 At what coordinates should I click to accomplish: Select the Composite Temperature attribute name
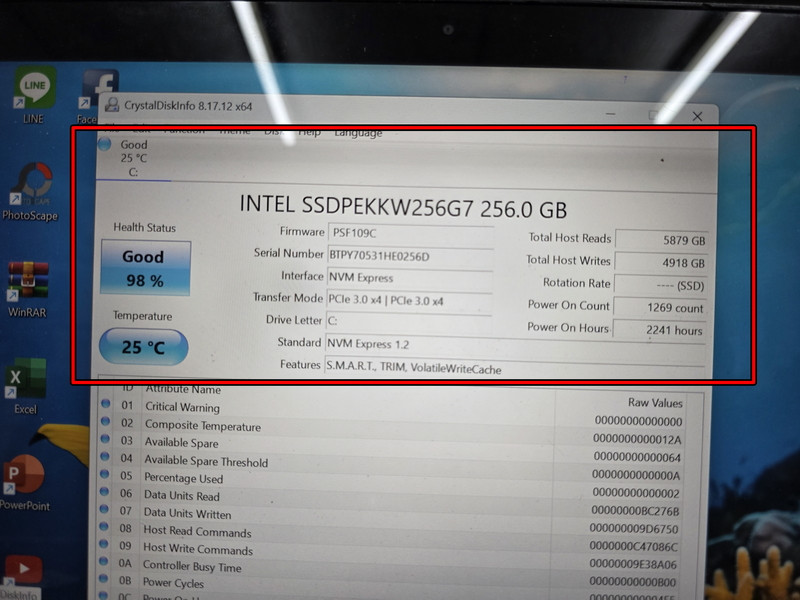pos(203,425)
